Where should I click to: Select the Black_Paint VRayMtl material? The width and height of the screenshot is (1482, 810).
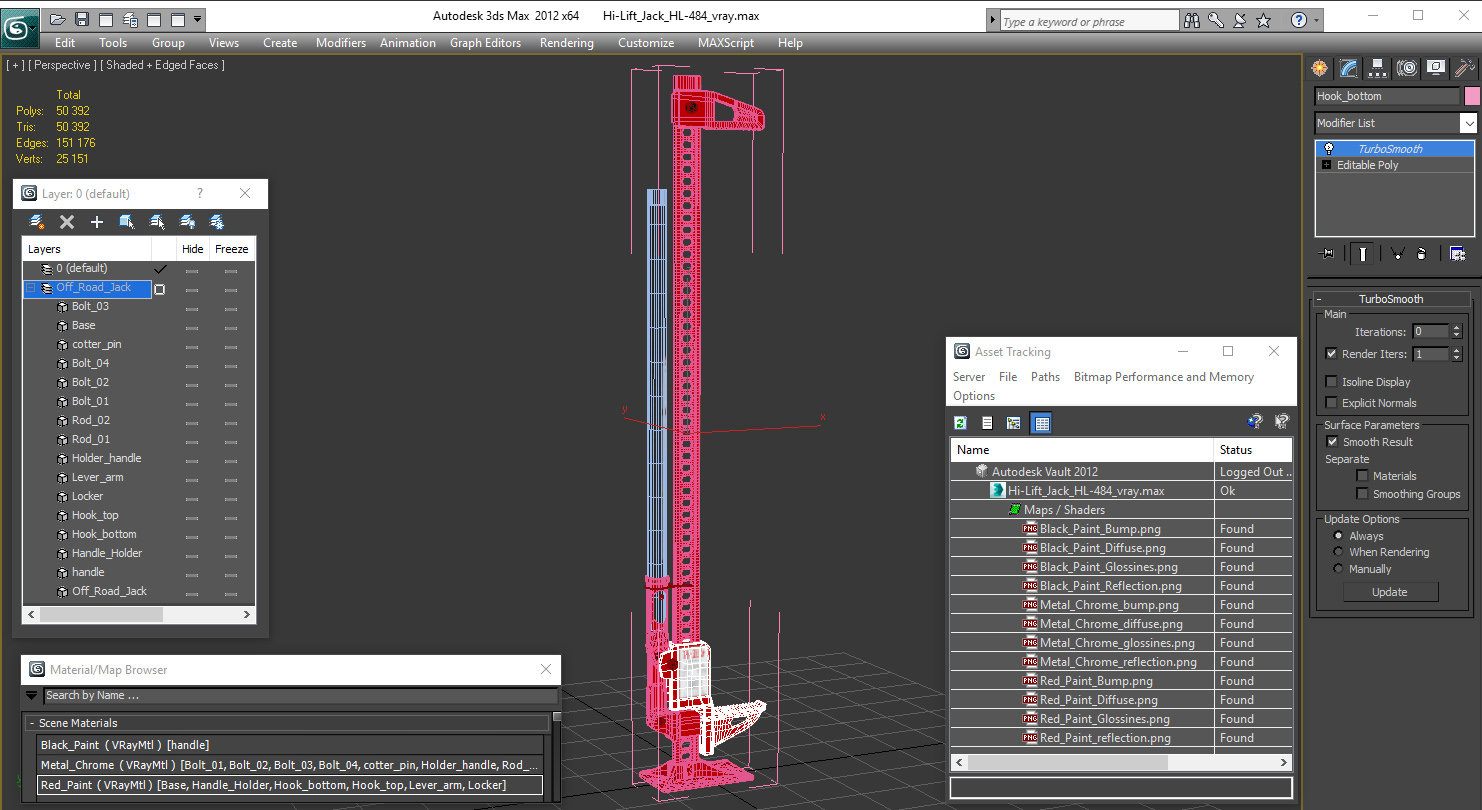point(291,745)
